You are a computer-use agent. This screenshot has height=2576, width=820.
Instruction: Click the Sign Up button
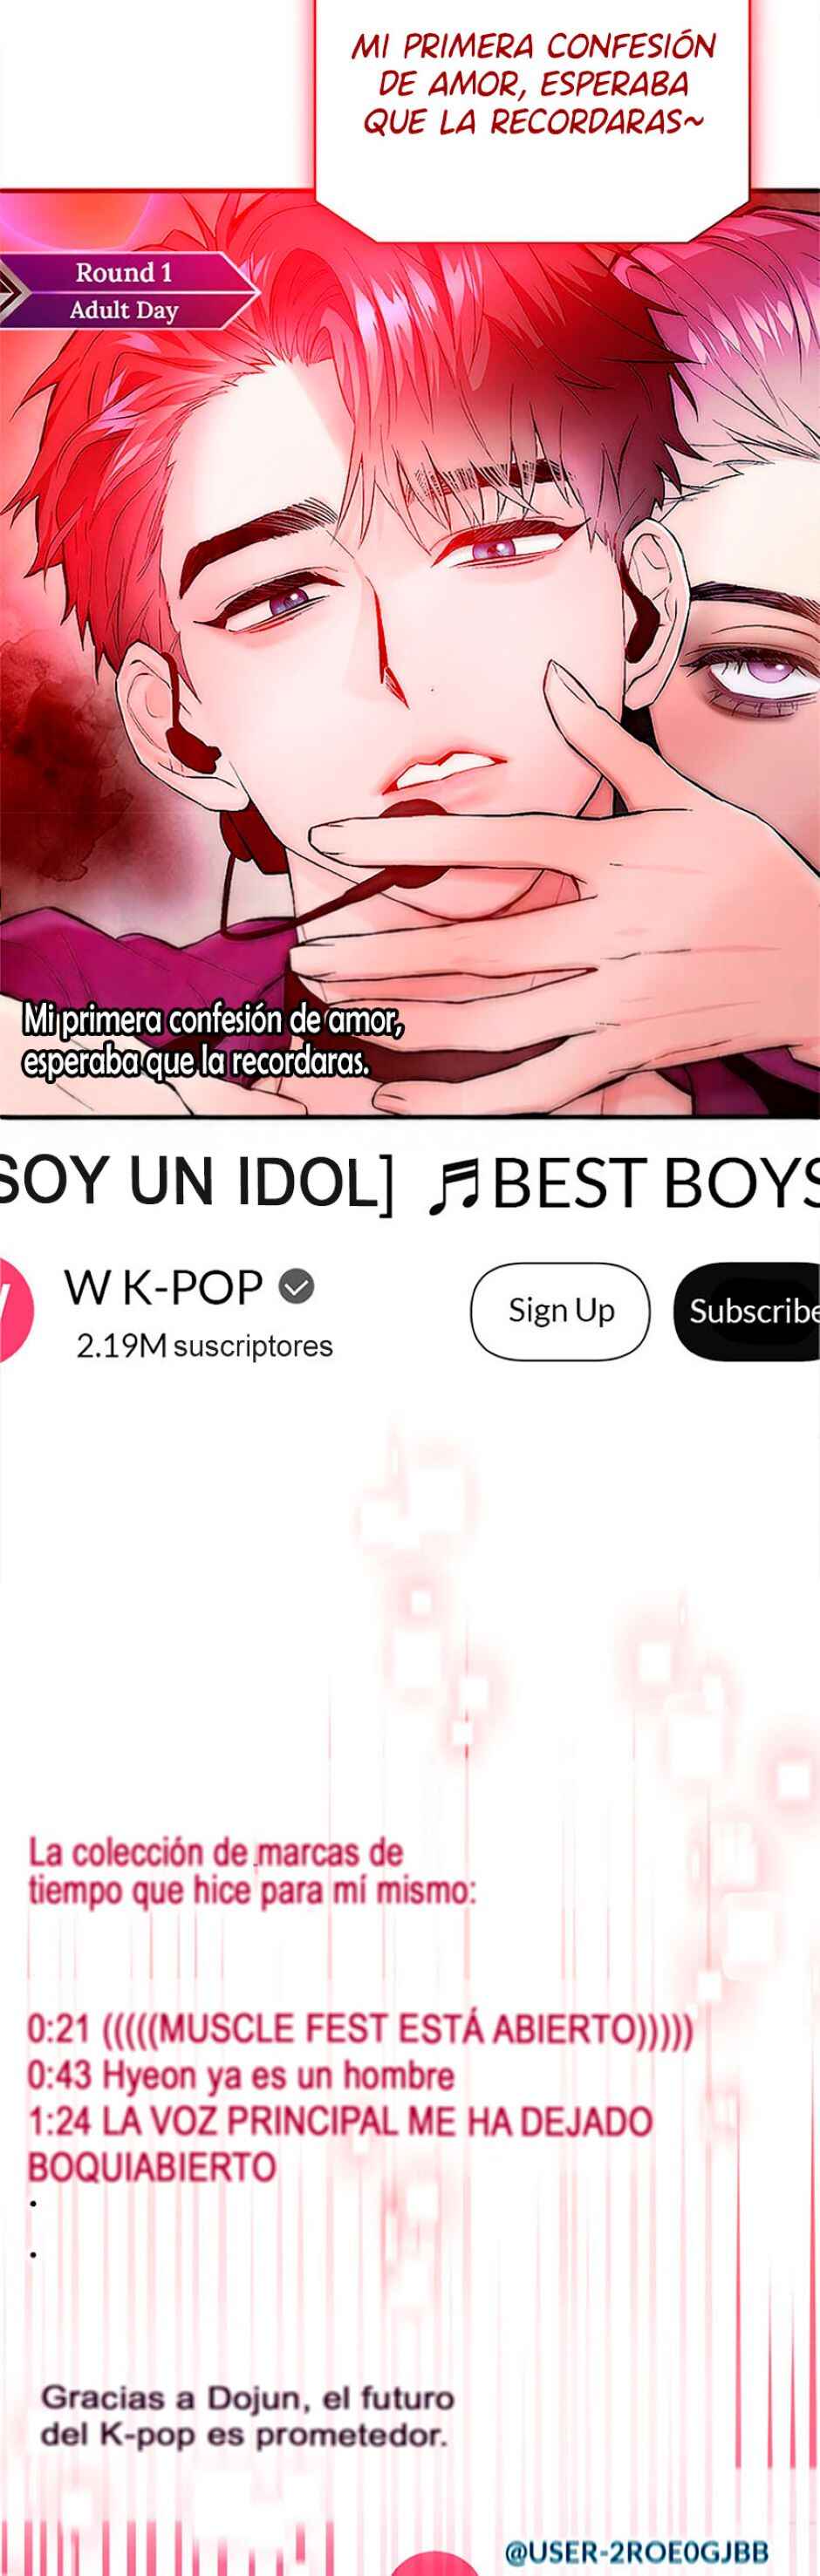click(560, 1310)
